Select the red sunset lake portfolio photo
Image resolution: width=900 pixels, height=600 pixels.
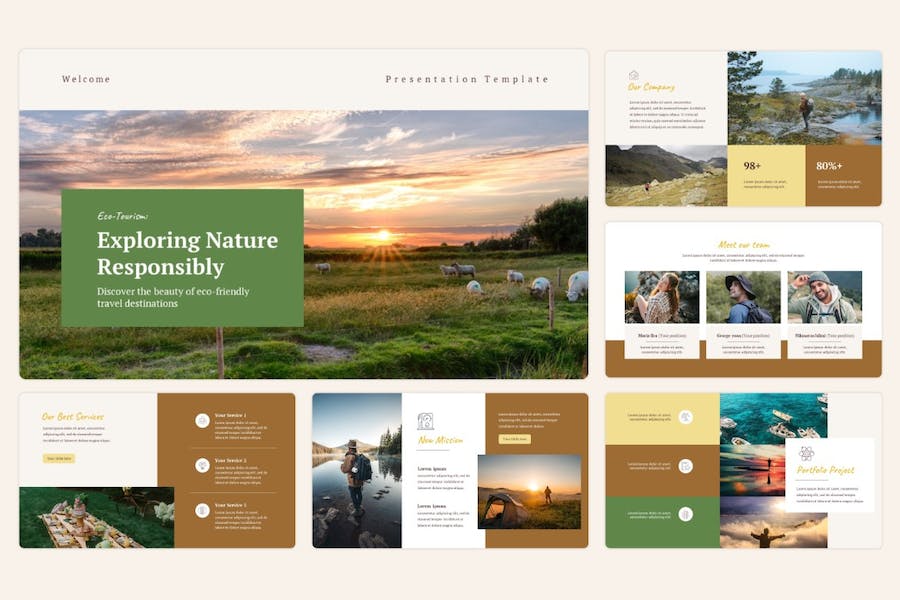[752, 470]
